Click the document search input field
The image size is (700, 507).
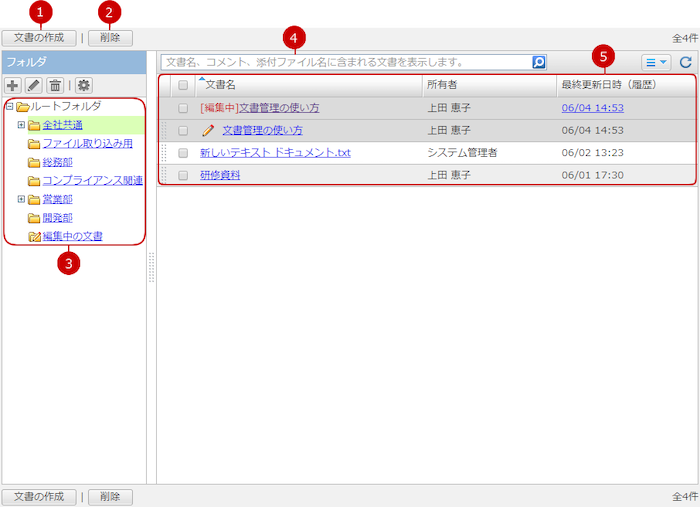345,62
